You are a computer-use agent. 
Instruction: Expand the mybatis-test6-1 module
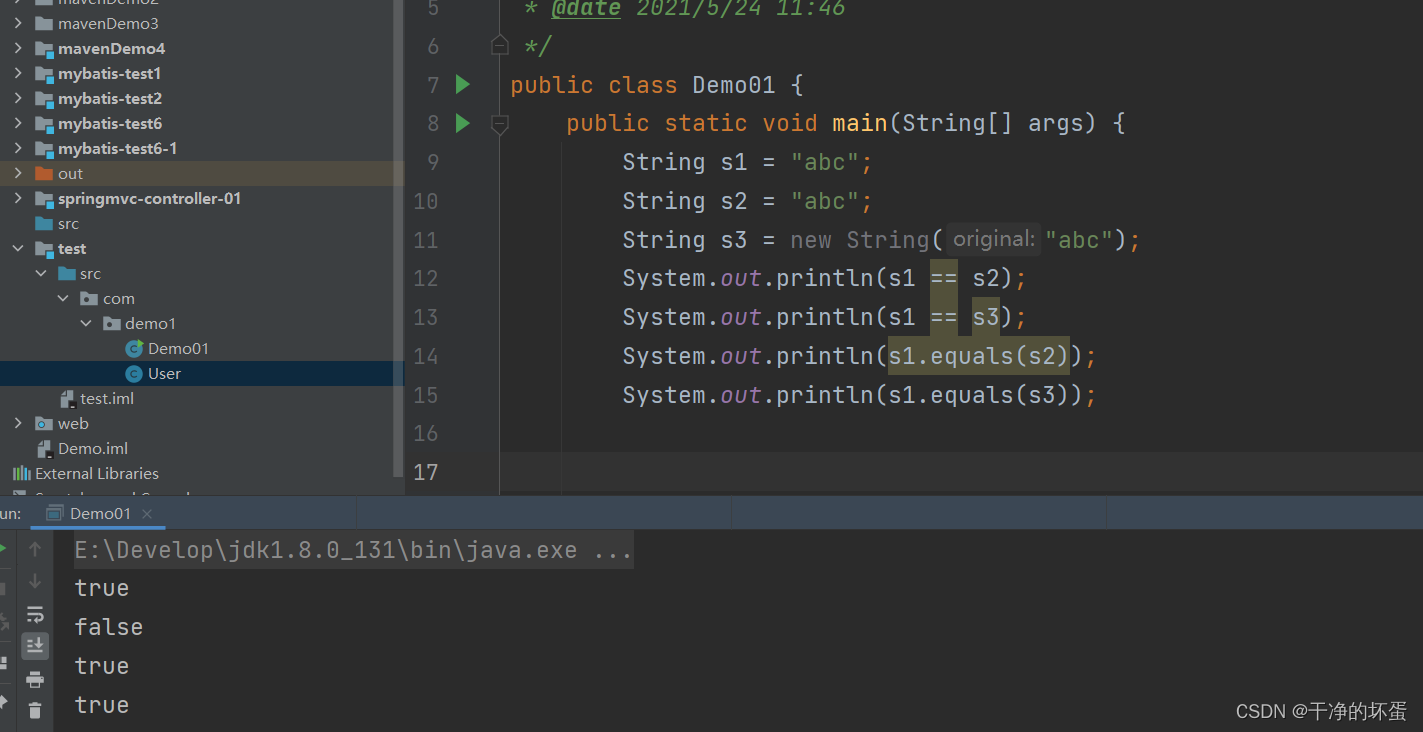click(18, 149)
